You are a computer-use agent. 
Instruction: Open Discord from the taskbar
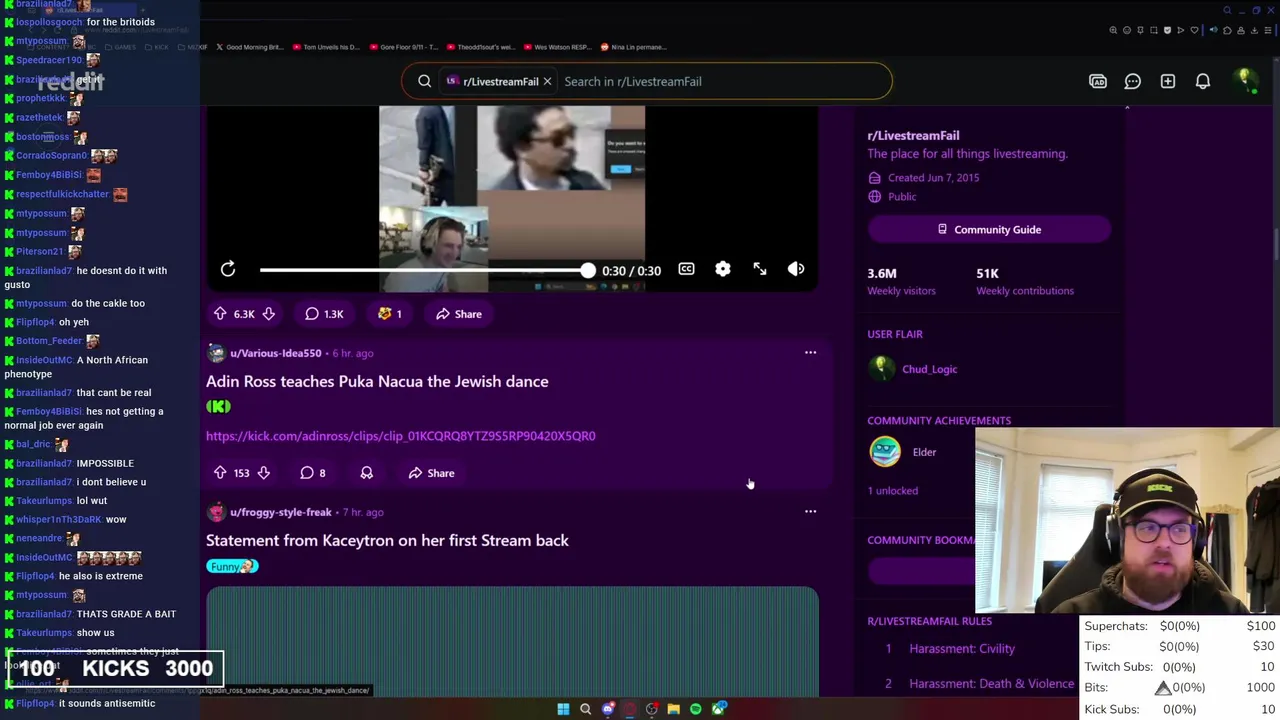pos(608,709)
